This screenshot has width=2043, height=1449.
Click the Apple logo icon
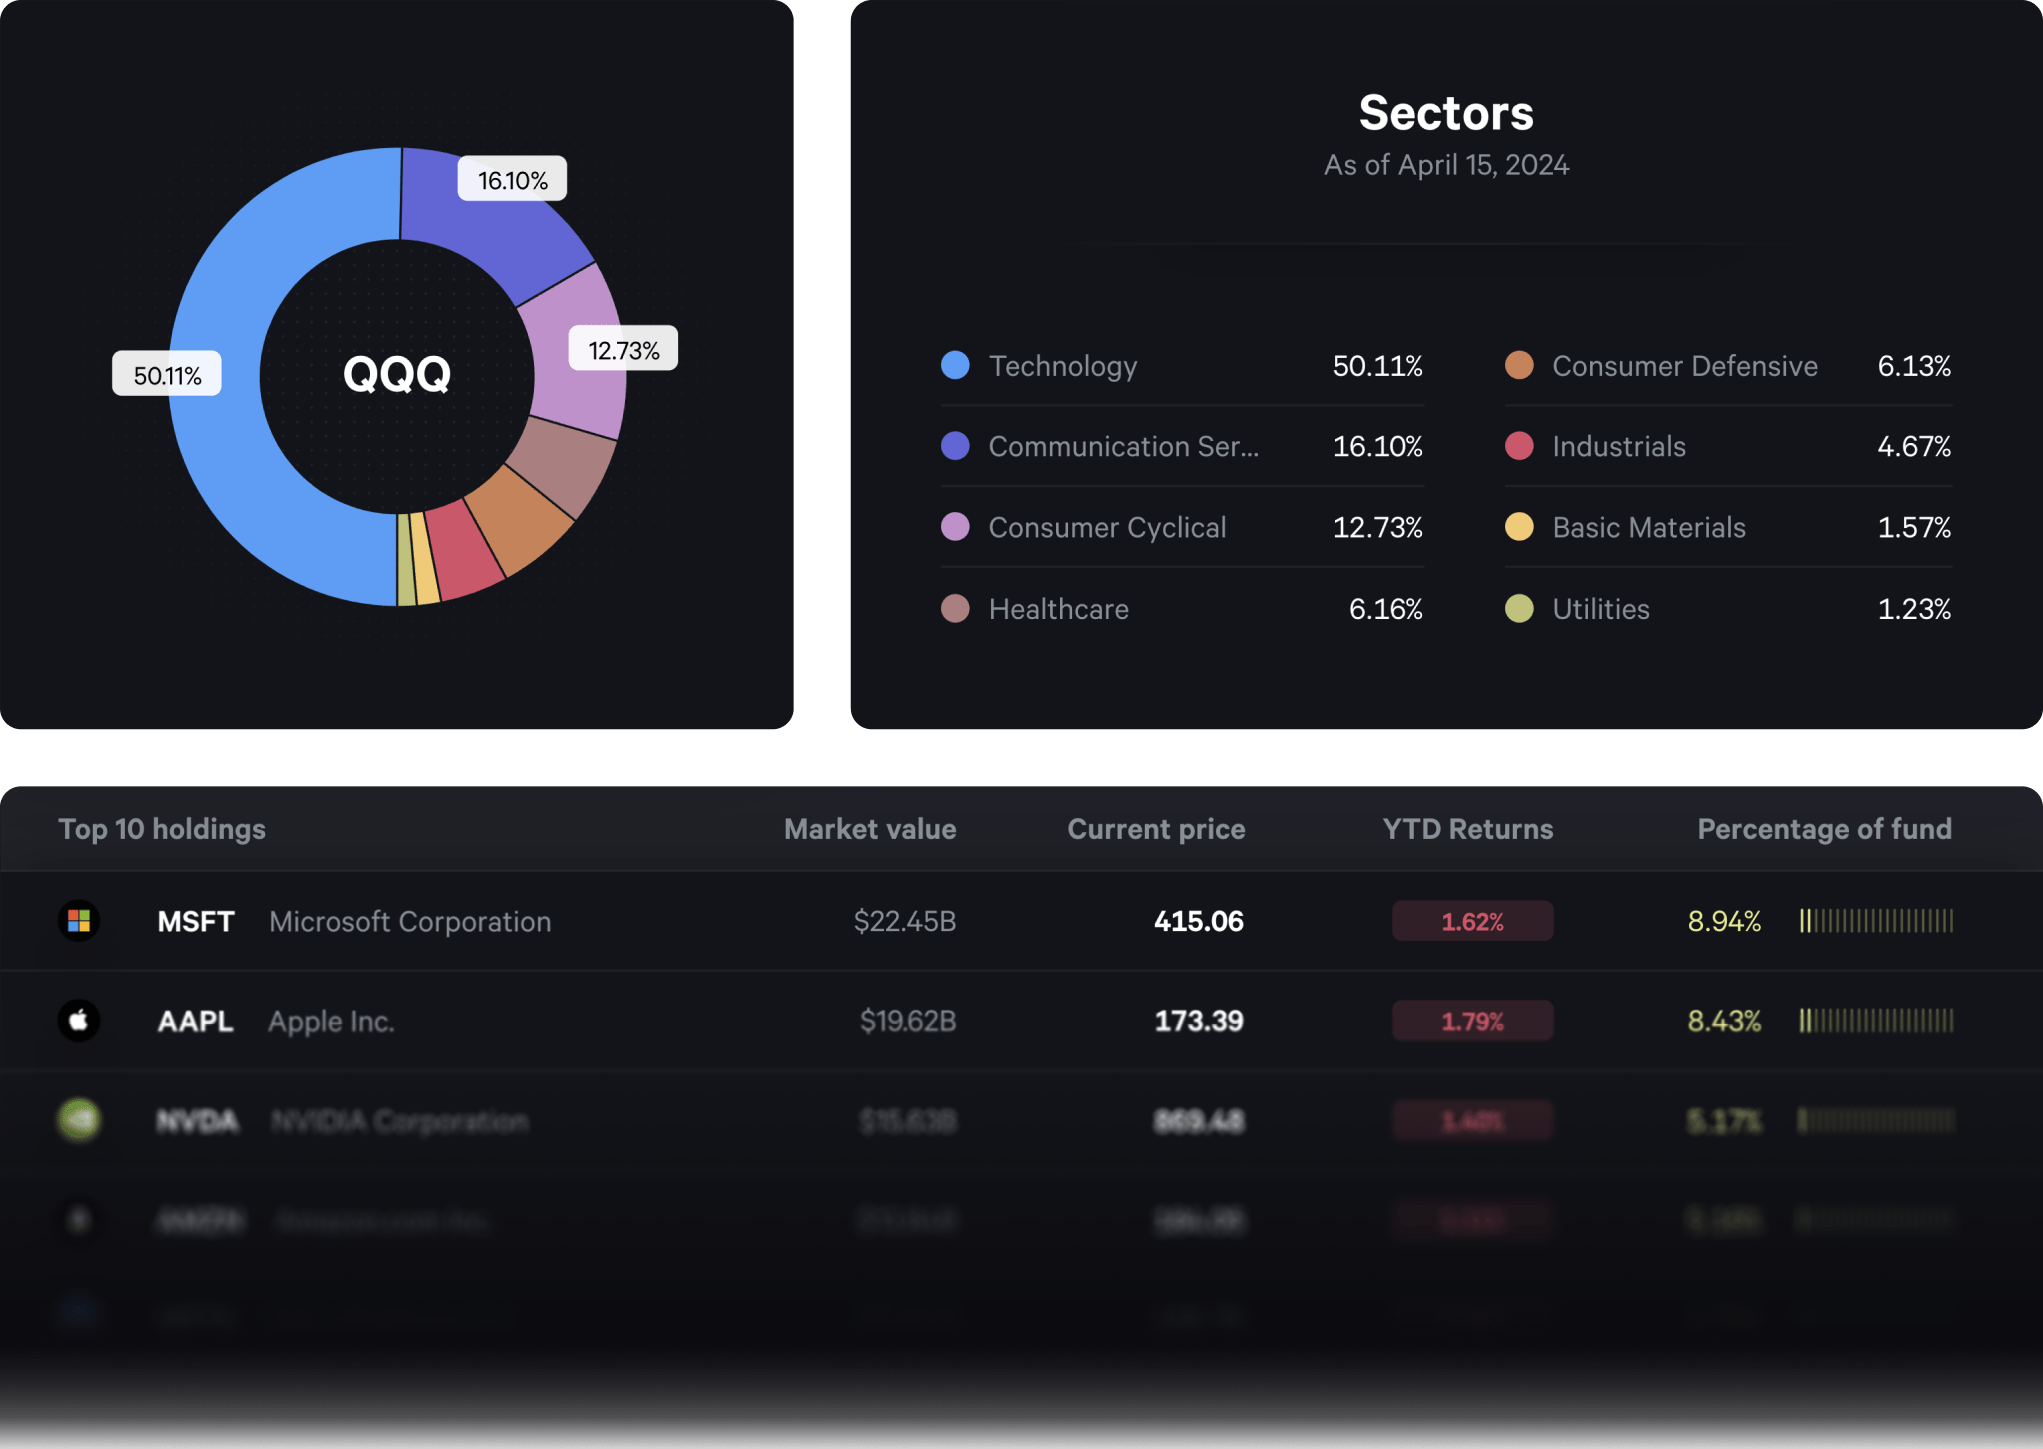79,1020
